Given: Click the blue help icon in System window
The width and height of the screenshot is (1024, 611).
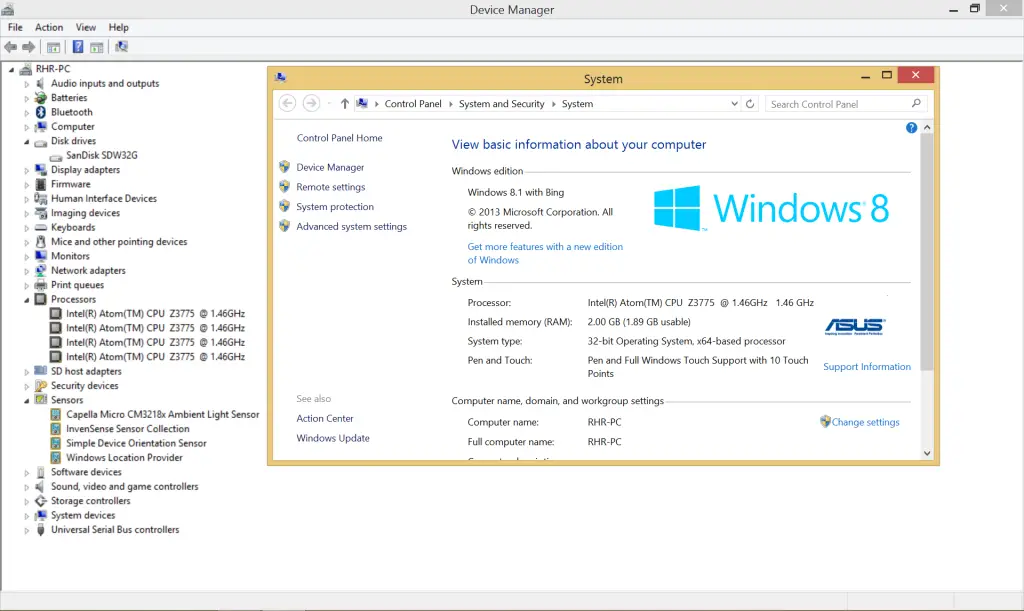Looking at the screenshot, I should tap(911, 128).
